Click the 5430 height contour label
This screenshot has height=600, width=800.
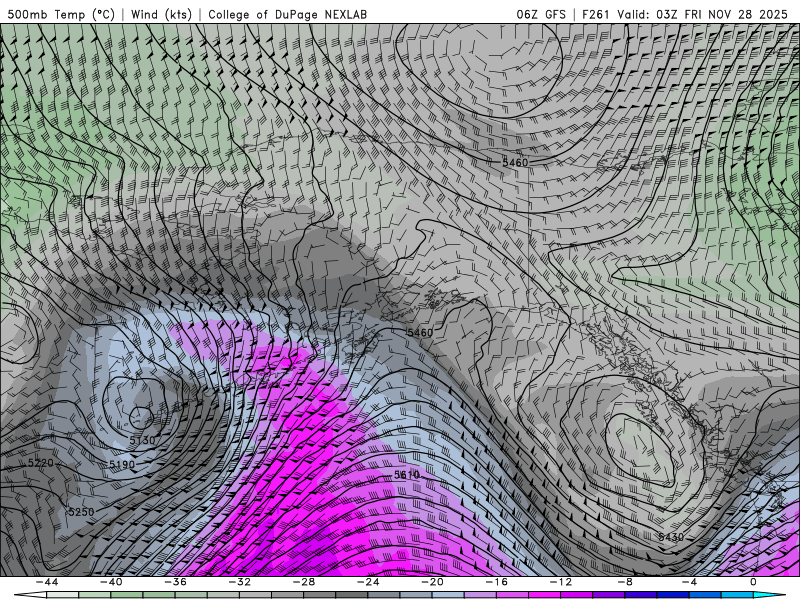[x=670, y=537]
